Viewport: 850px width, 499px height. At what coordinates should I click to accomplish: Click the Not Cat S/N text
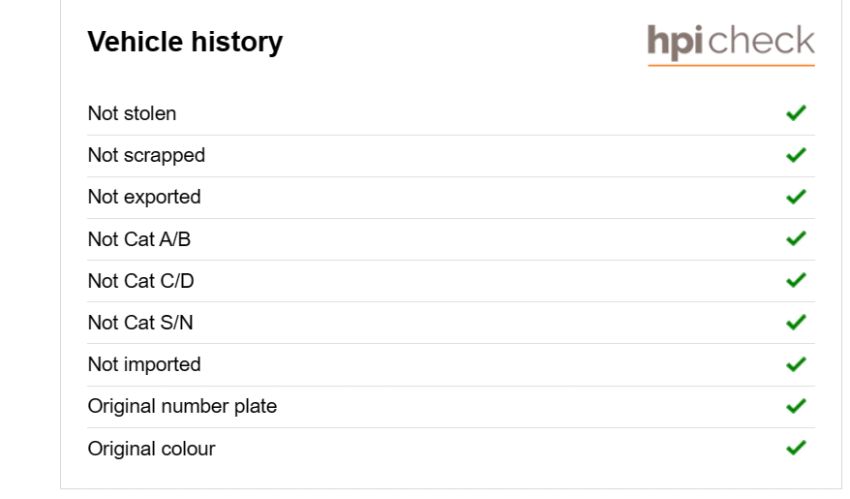(140, 322)
